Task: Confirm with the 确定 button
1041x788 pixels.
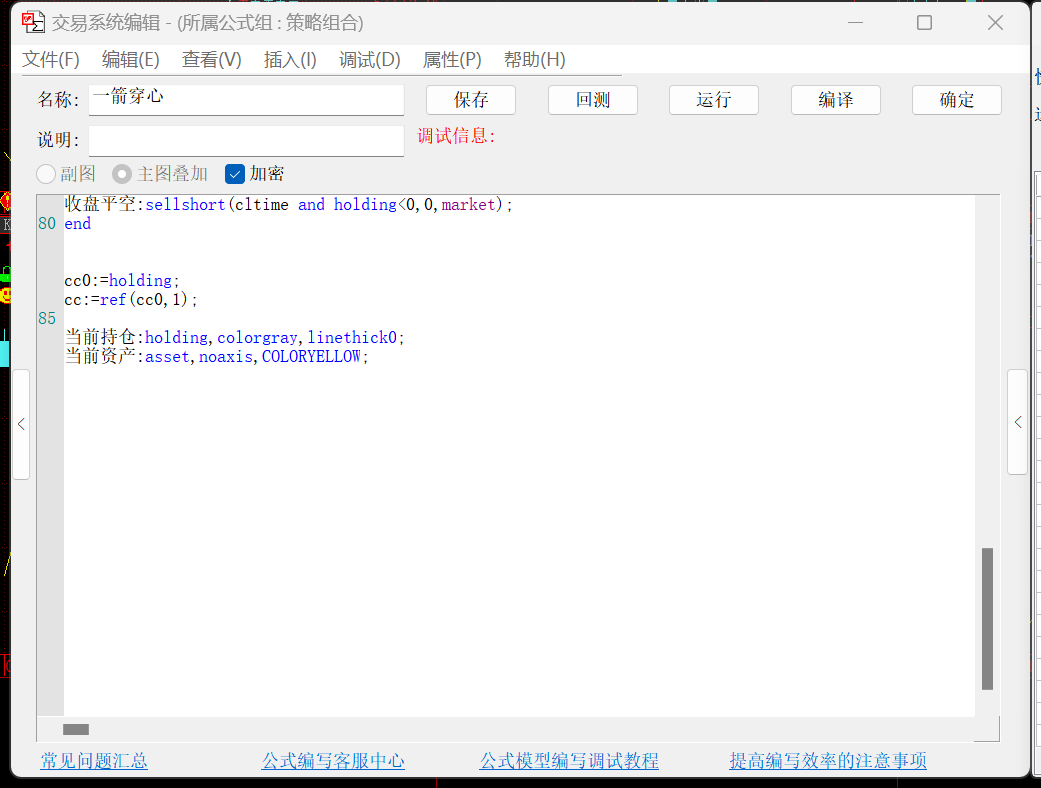Action: [957, 100]
